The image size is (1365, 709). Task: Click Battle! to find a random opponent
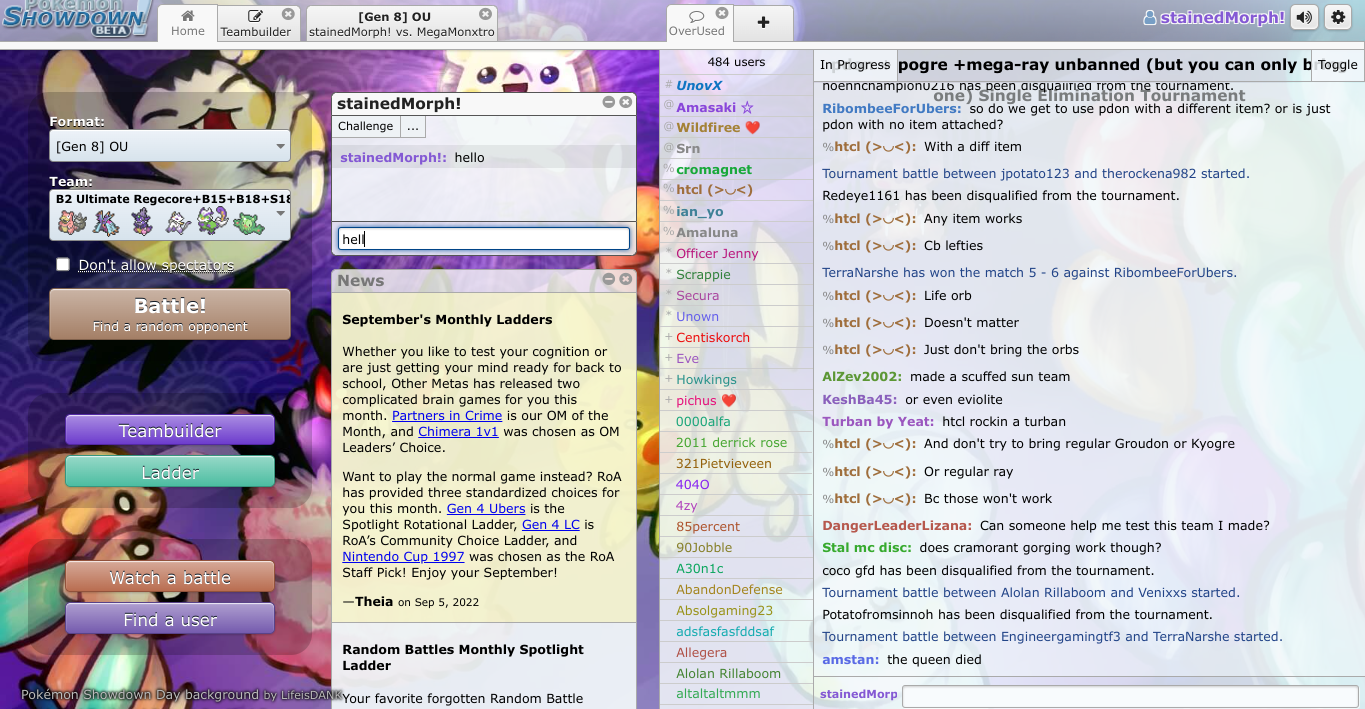coord(170,315)
